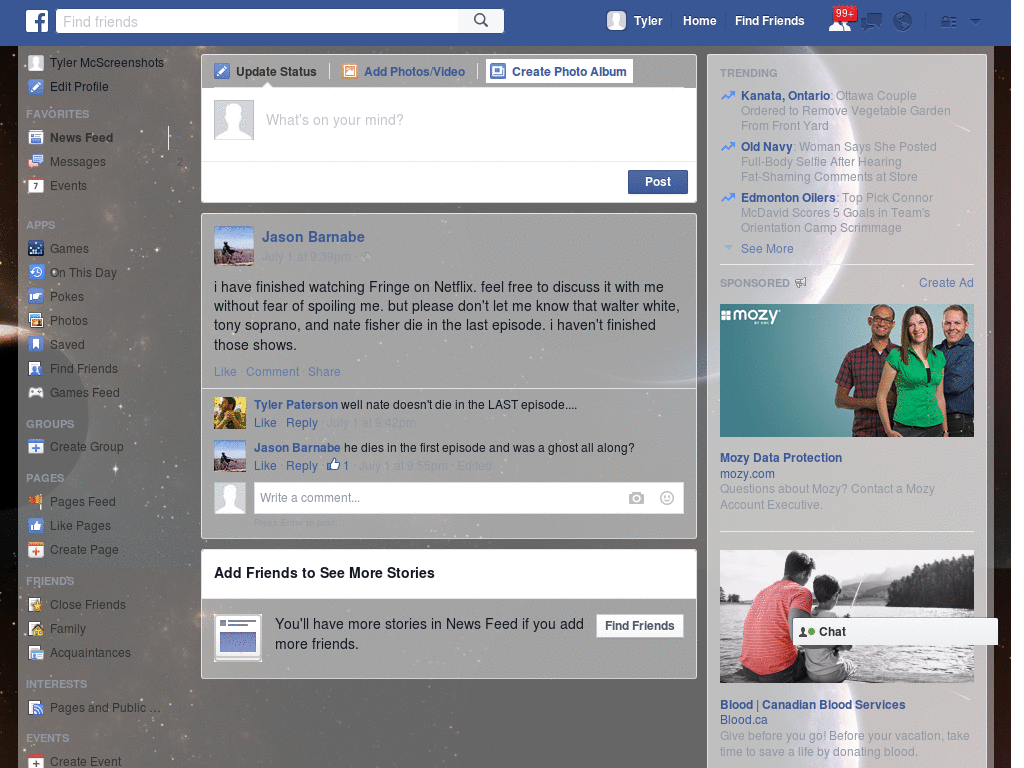The height and width of the screenshot is (768, 1024).
Task: Click Tyler profile picture in top bar
Action: (616, 21)
